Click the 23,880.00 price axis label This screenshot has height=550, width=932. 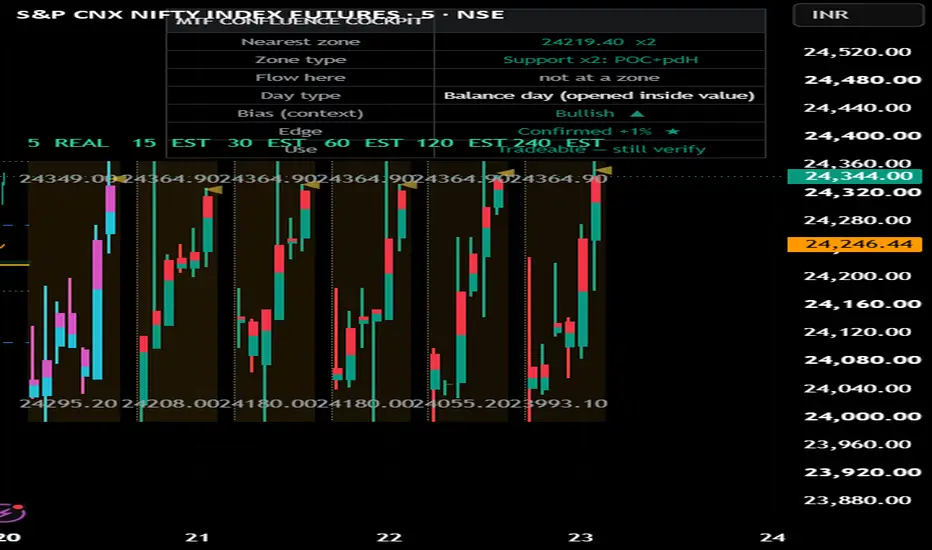coord(857,500)
